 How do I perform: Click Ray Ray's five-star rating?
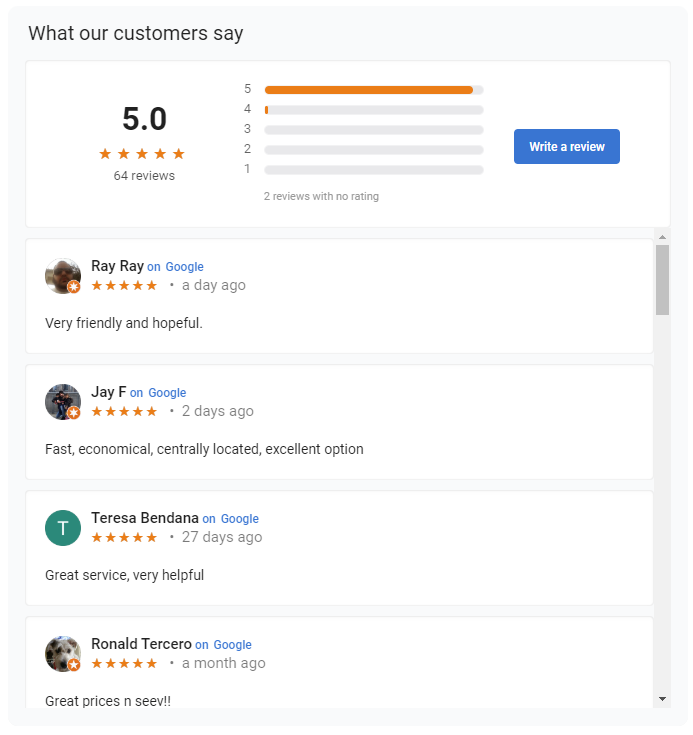coord(124,285)
